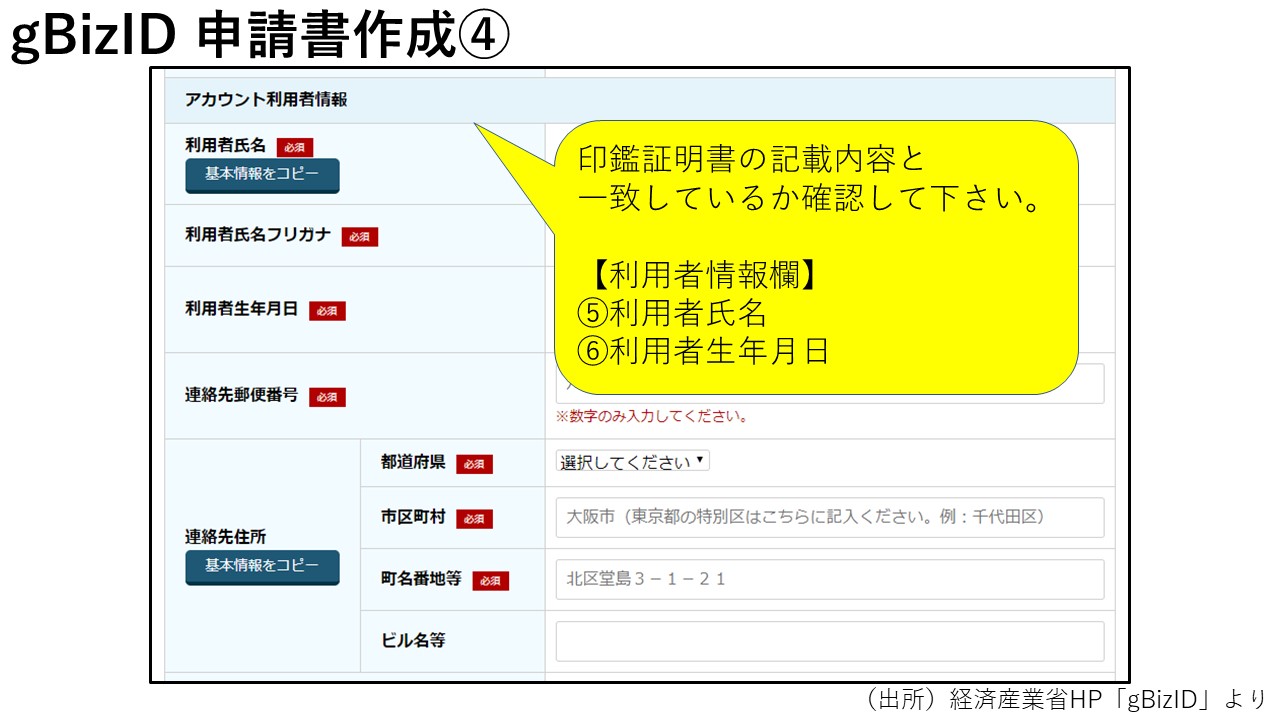The width and height of the screenshot is (1280, 720).
Task: Click the 必須 badge next to 利用者氏名フリガナ
Action: tap(359, 237)
